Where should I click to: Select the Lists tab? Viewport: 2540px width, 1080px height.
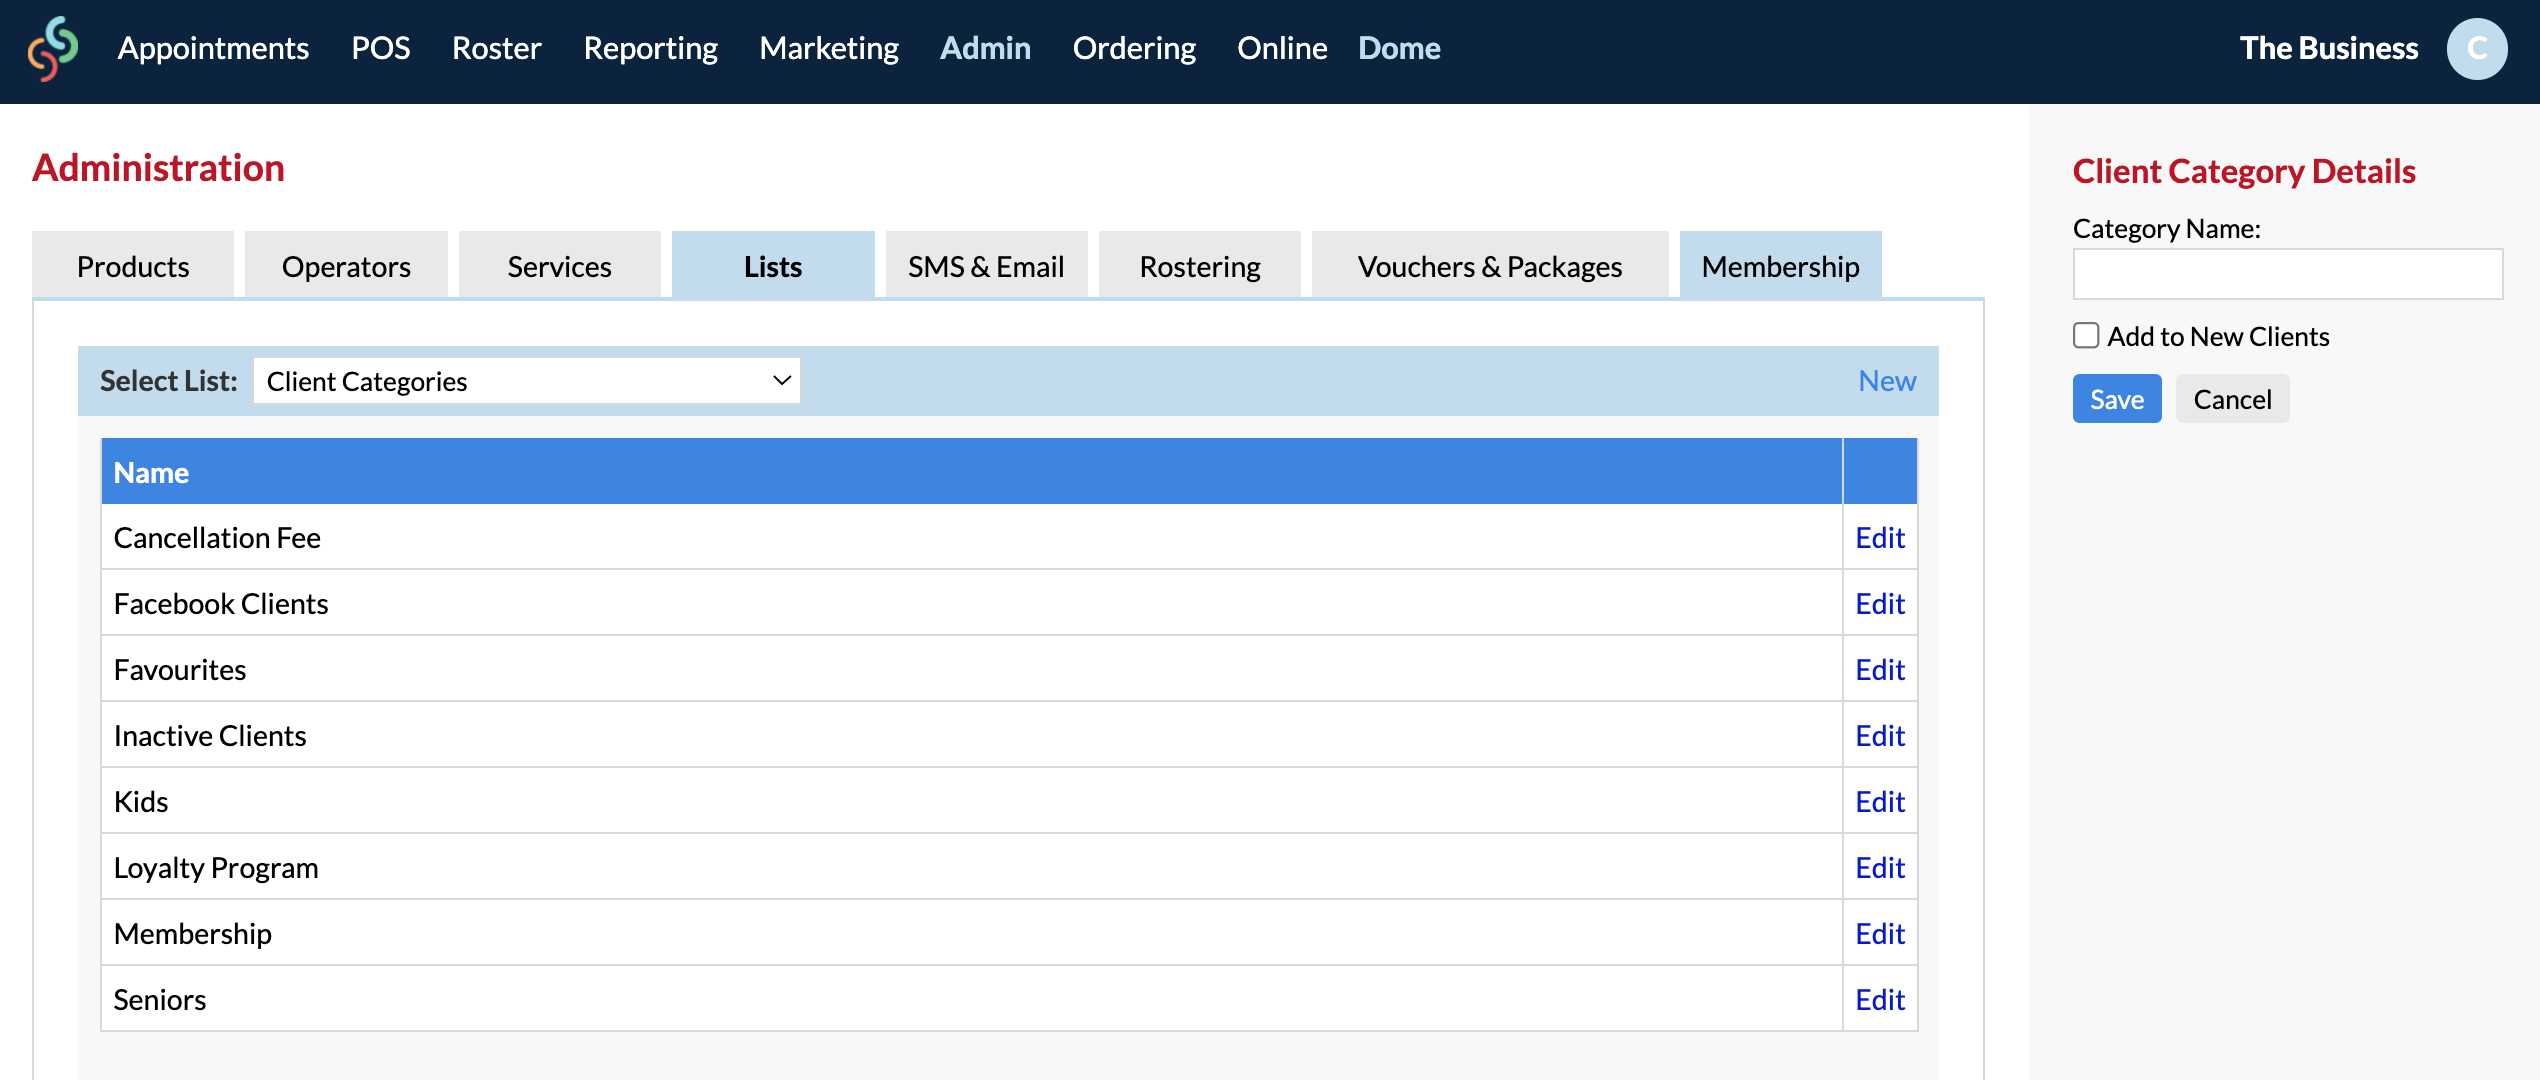773,266
